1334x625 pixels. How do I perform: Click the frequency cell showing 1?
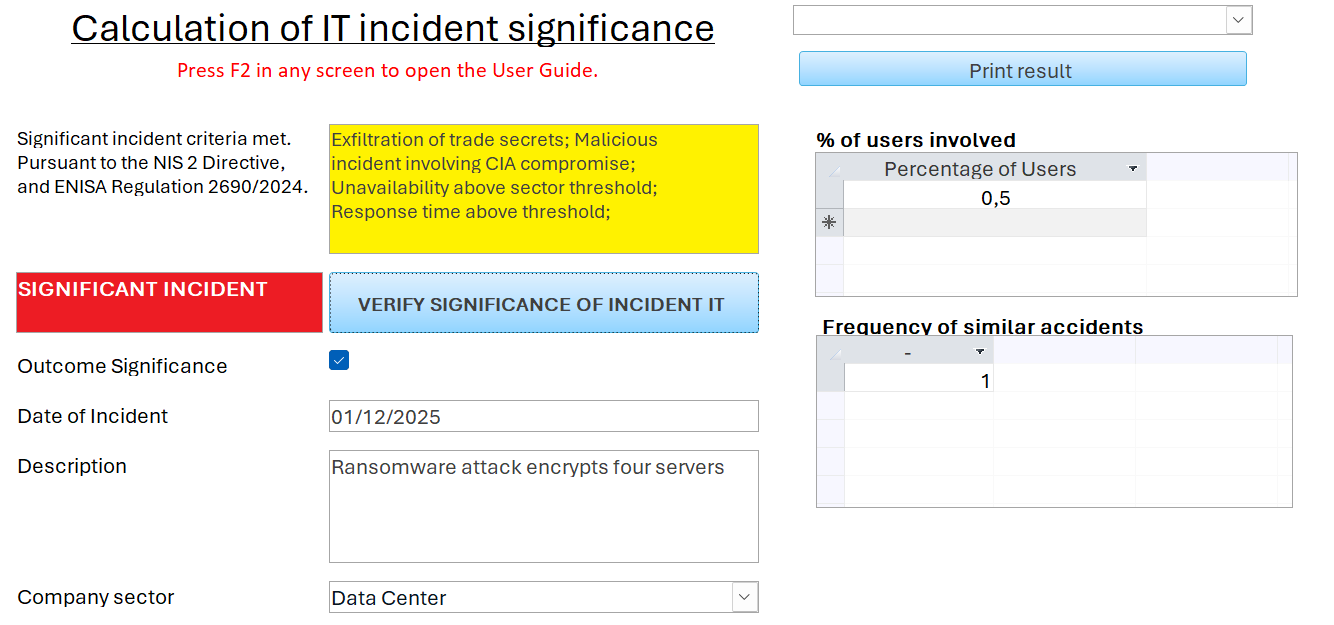(x=918, y=379)
